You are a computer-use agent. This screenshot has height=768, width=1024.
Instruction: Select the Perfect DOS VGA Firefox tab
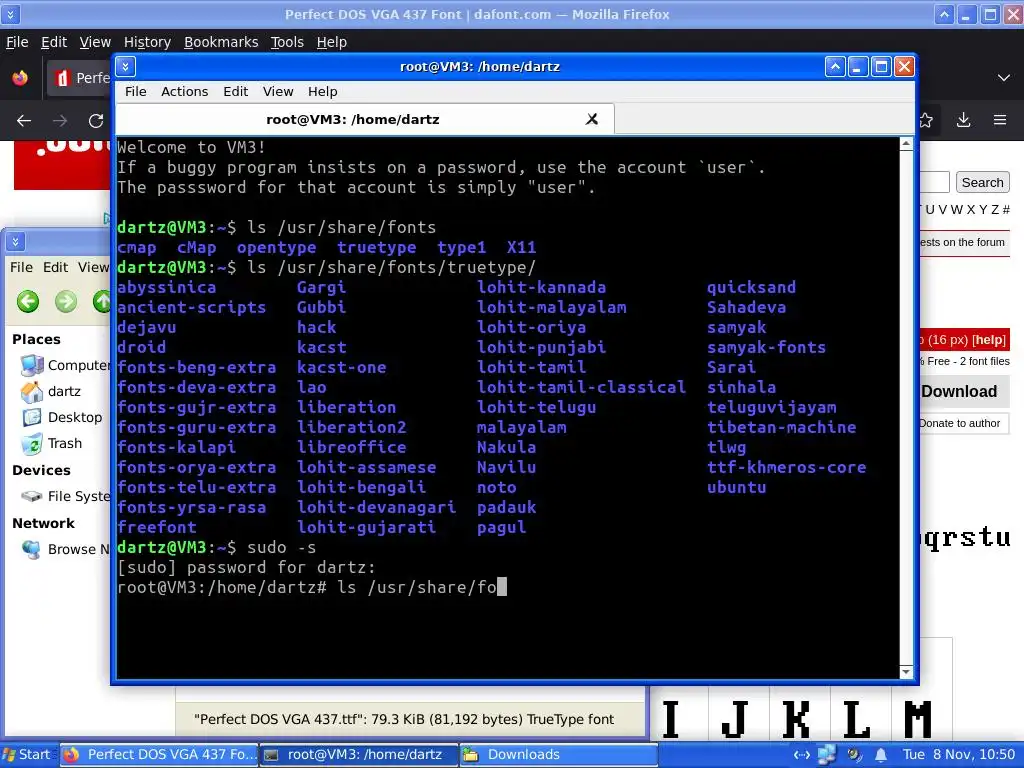tap(78, 78)
